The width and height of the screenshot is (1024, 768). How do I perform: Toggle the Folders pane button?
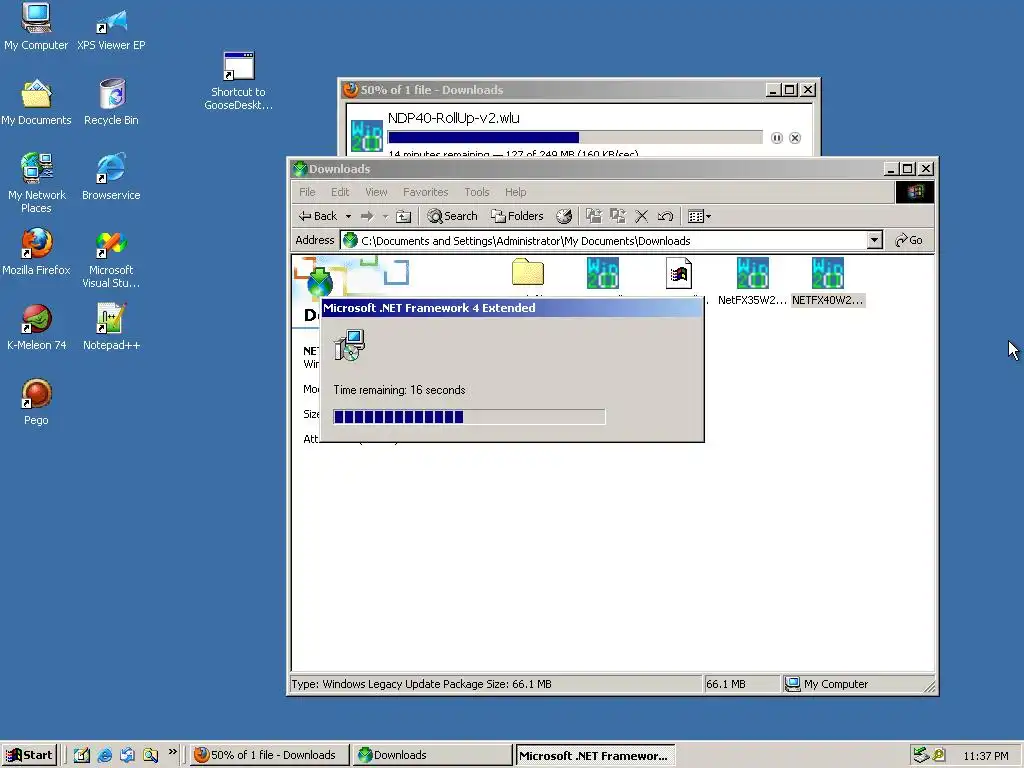point(517,216)
